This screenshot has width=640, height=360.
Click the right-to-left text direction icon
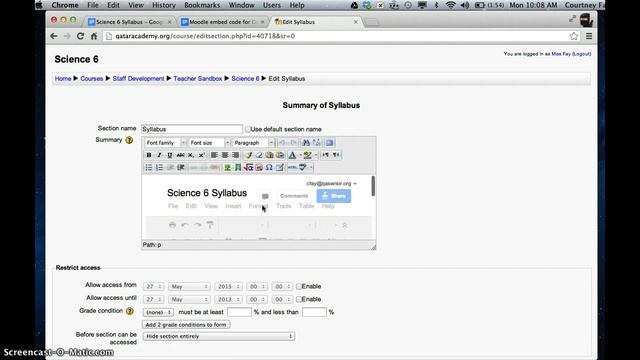click(336, 155)
